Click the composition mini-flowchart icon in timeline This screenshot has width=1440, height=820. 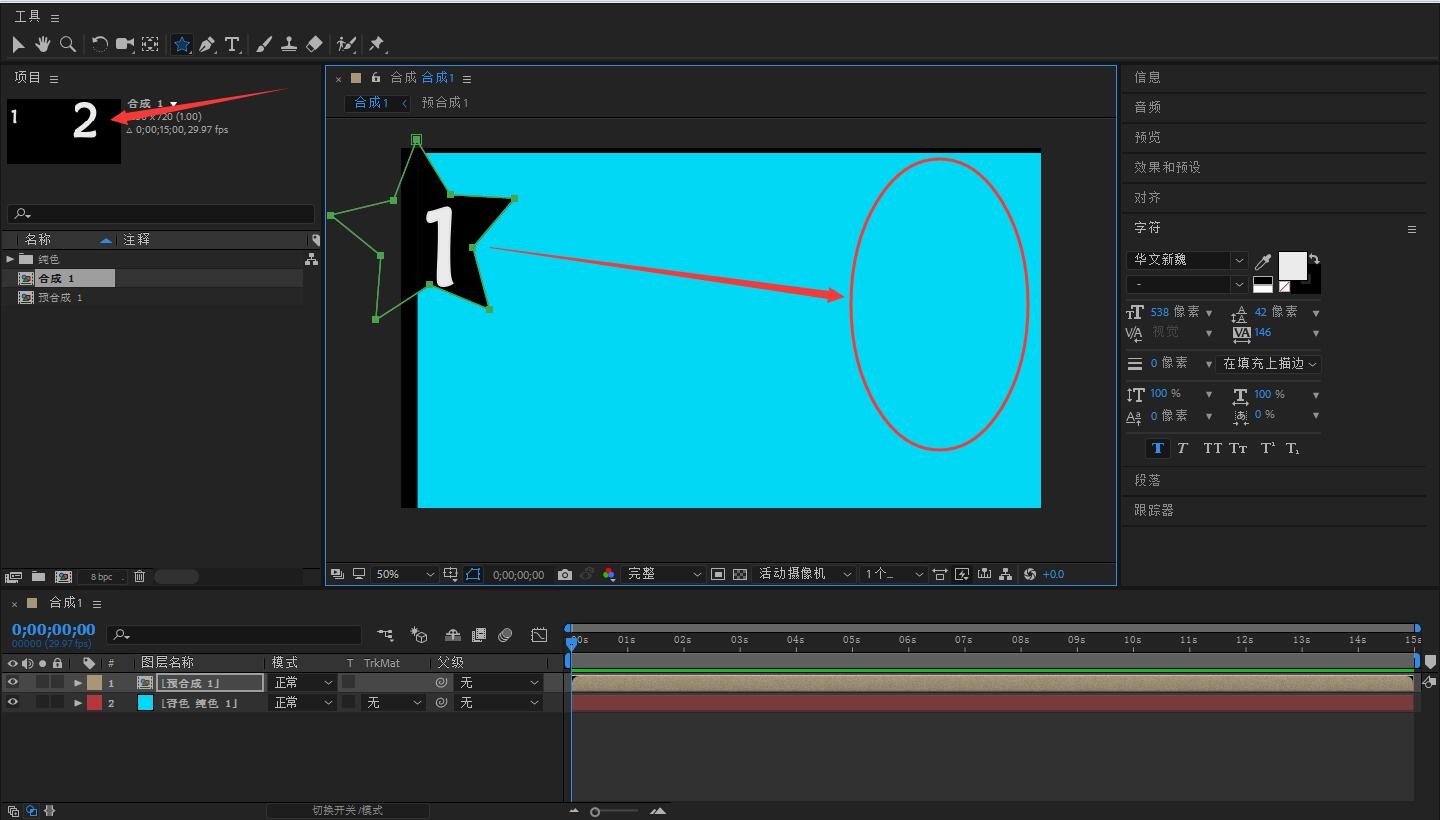coord(385,635)
